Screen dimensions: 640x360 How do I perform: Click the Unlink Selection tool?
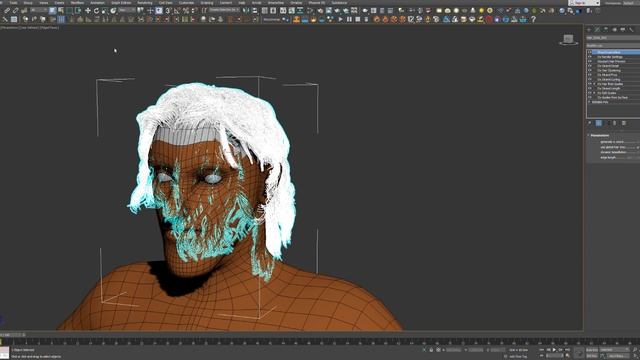tap(16, 10)
